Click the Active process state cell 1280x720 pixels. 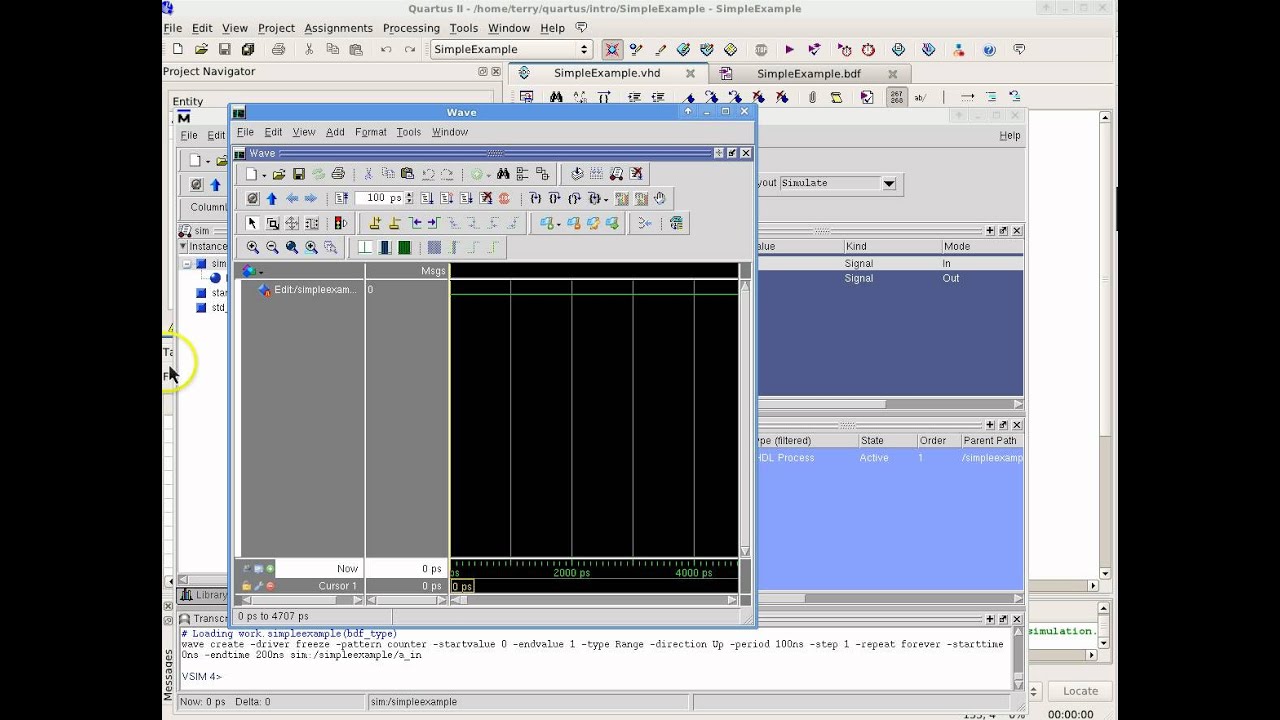click(x=874, y=458)
